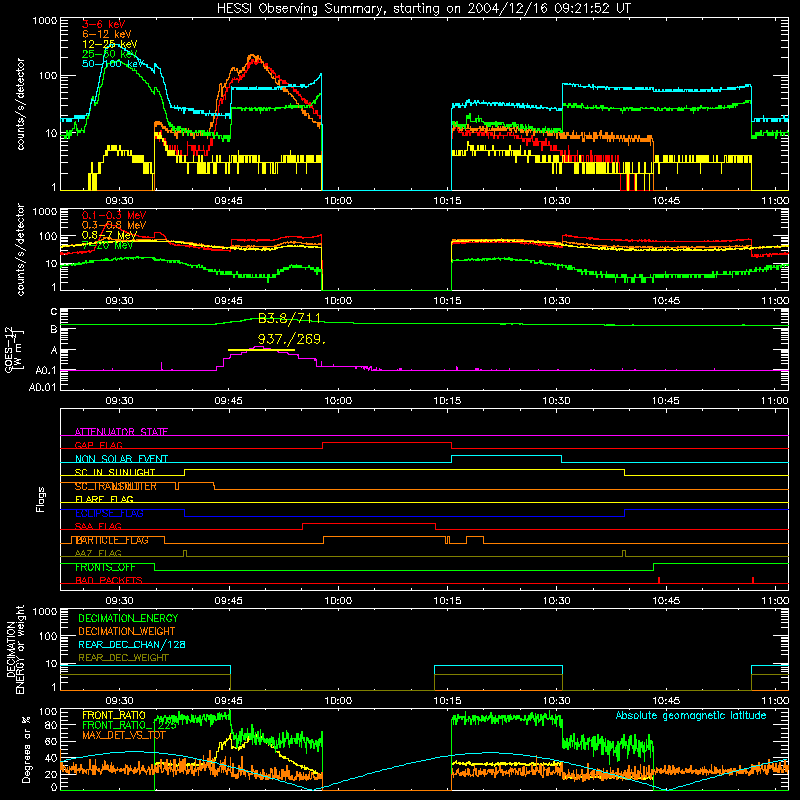This screenshot has height=800, width=800.
Task: Click the B3.8/711 flare annotation
Action: [x=289, y=319]
